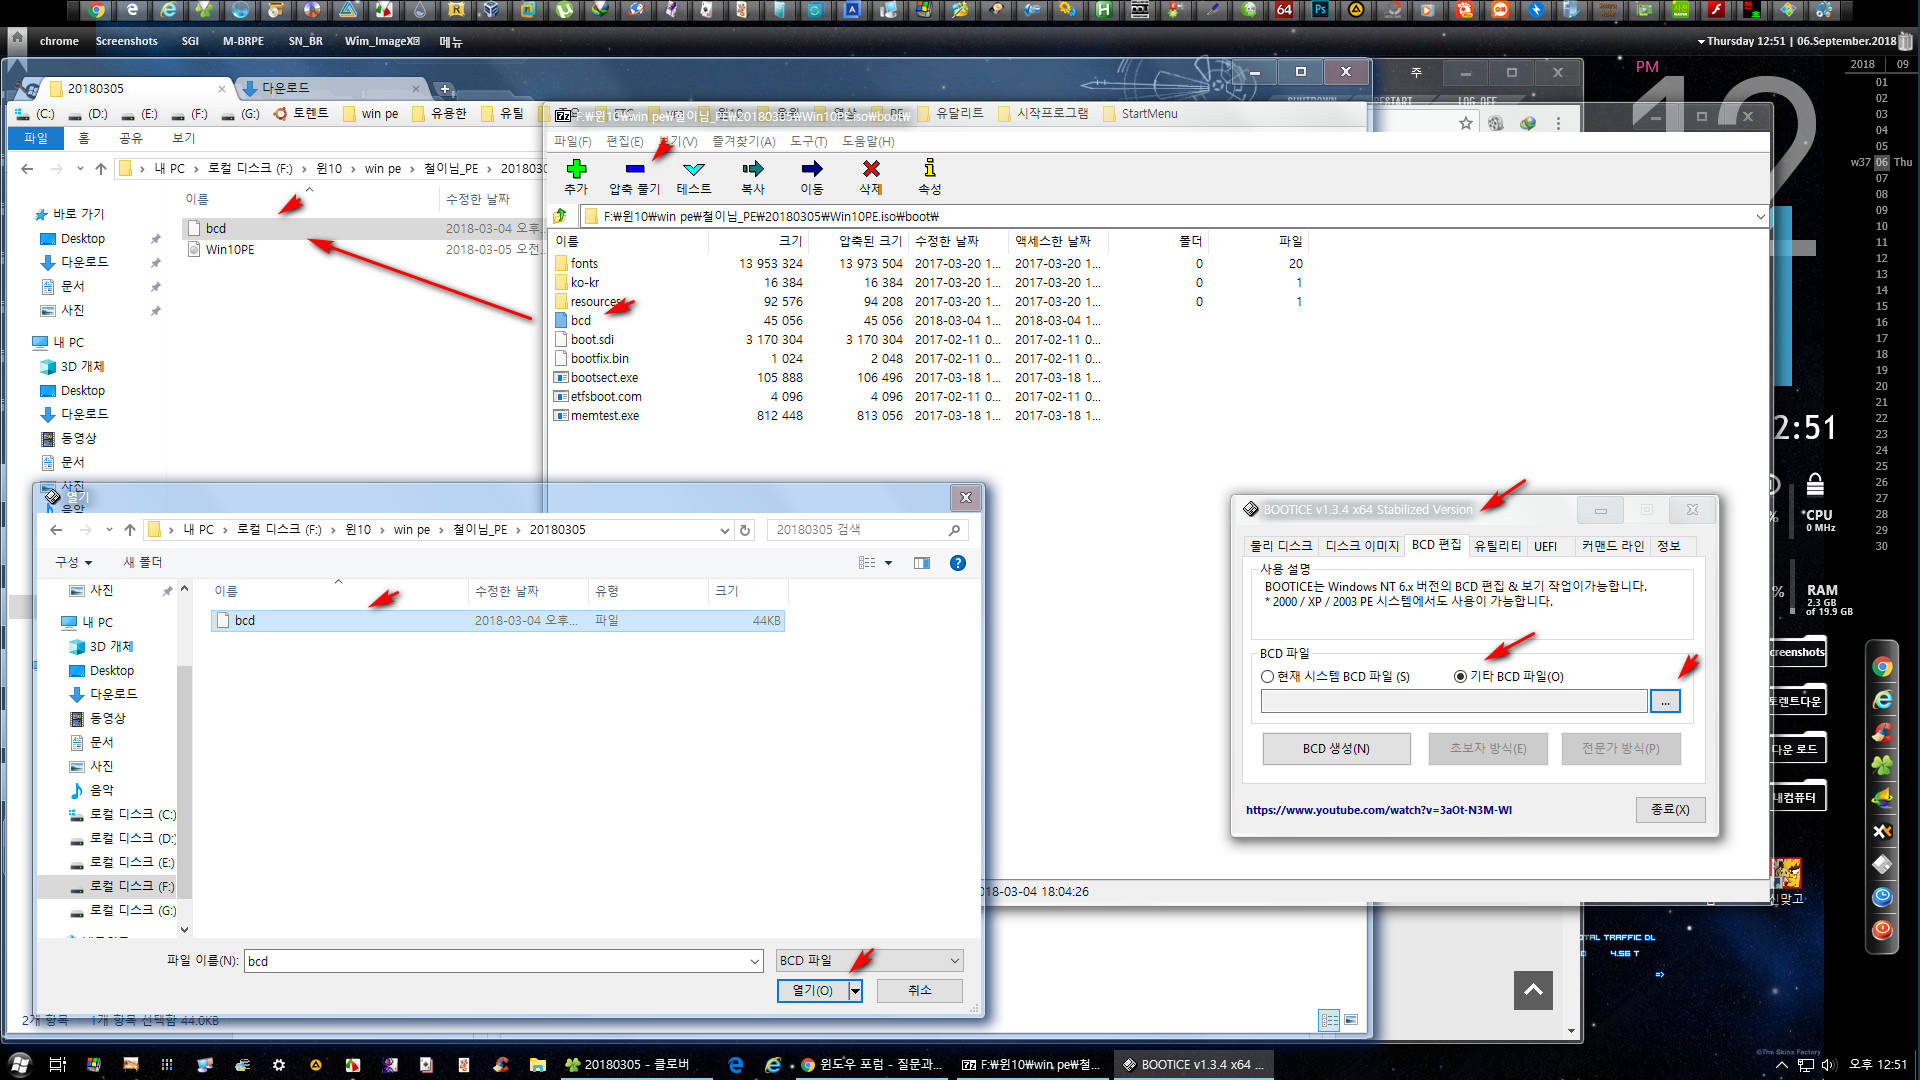
Task: Open the YouTube link in BOOTICE
Action: coord(1378,810)
